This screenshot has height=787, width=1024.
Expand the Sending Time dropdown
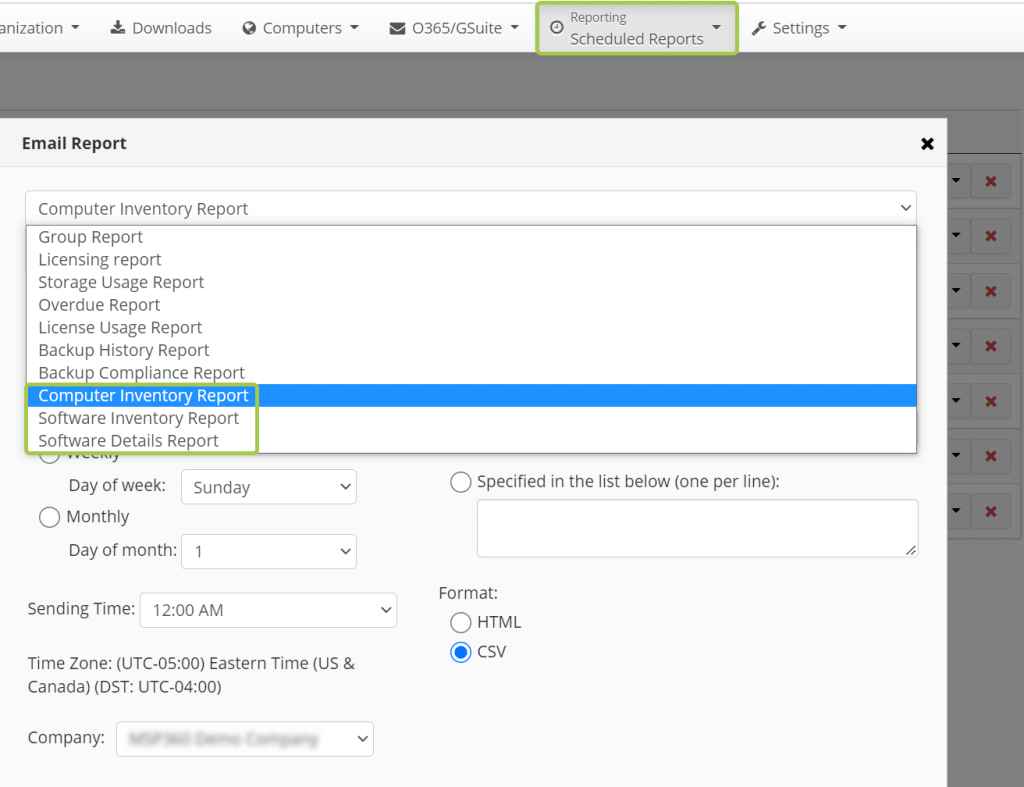point(268,610)
